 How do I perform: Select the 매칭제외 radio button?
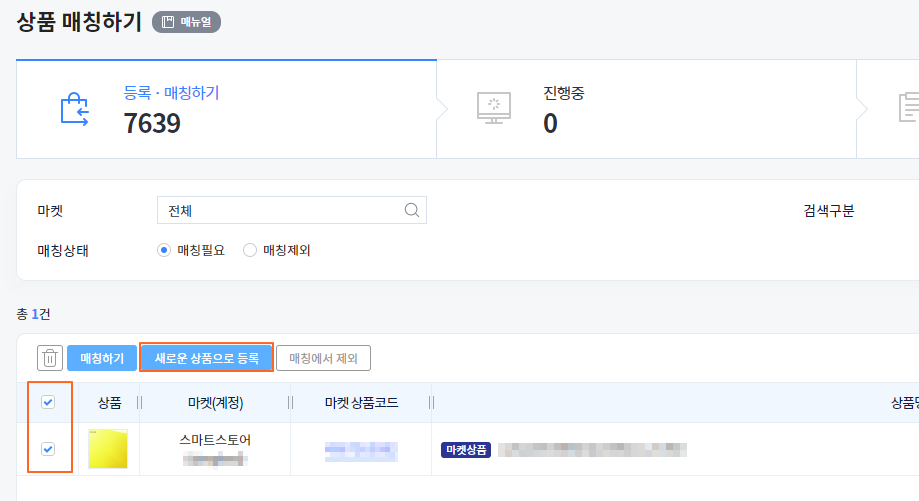click(x=250, y=250)
